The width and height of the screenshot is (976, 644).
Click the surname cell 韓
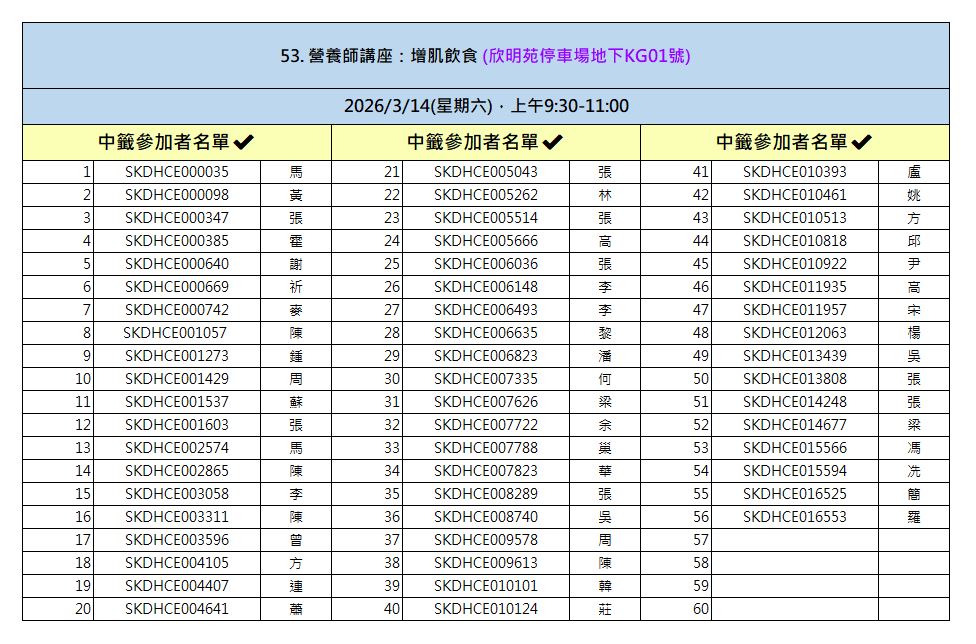[604, 586]
